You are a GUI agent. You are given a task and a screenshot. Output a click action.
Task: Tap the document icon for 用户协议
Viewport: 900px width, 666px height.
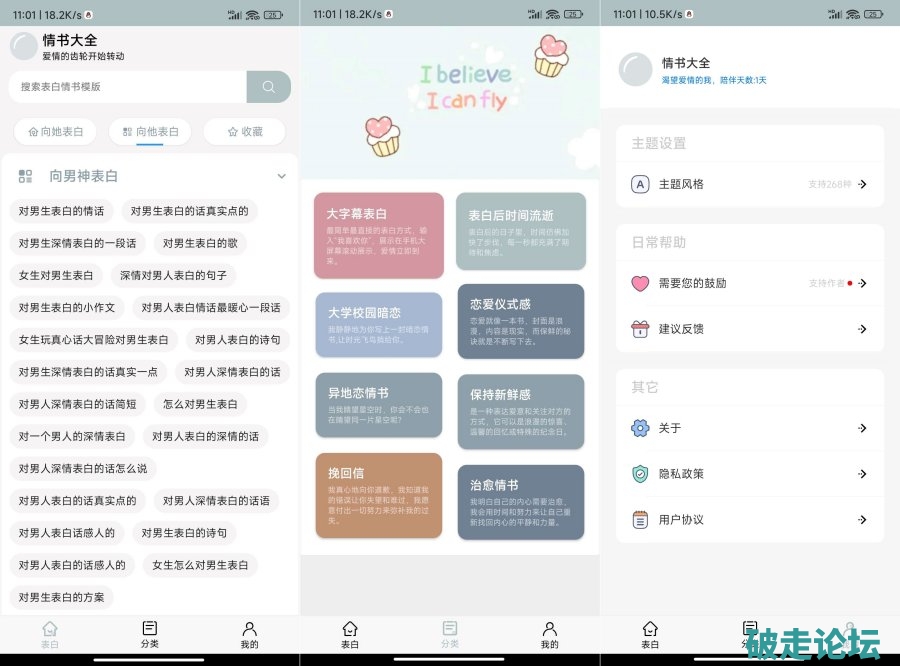640,520
